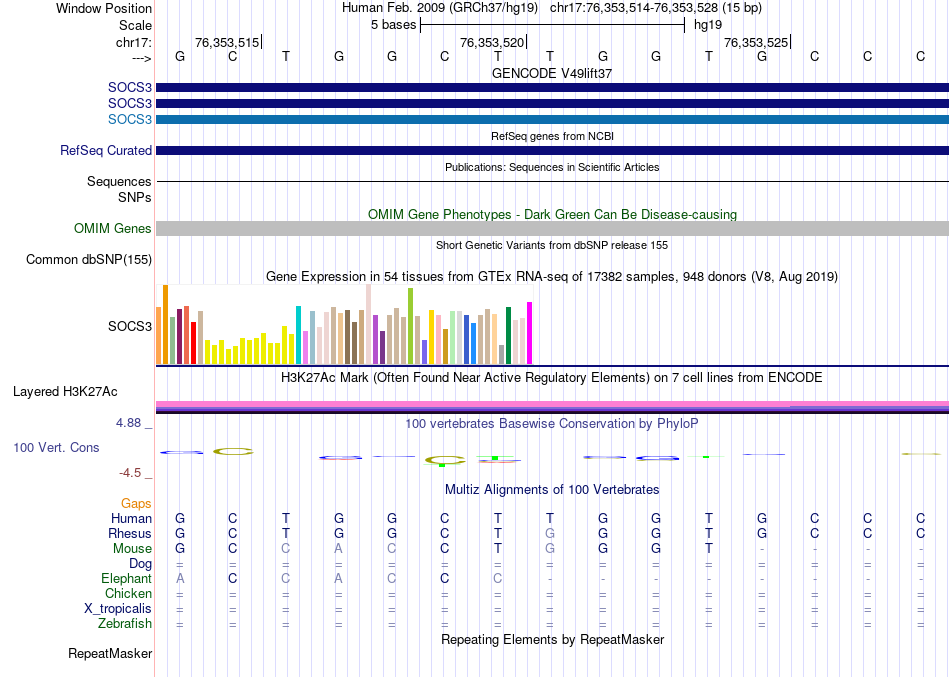Click the Mouse species label
Viewport: 950px width, 677px height.
[133, 549]
